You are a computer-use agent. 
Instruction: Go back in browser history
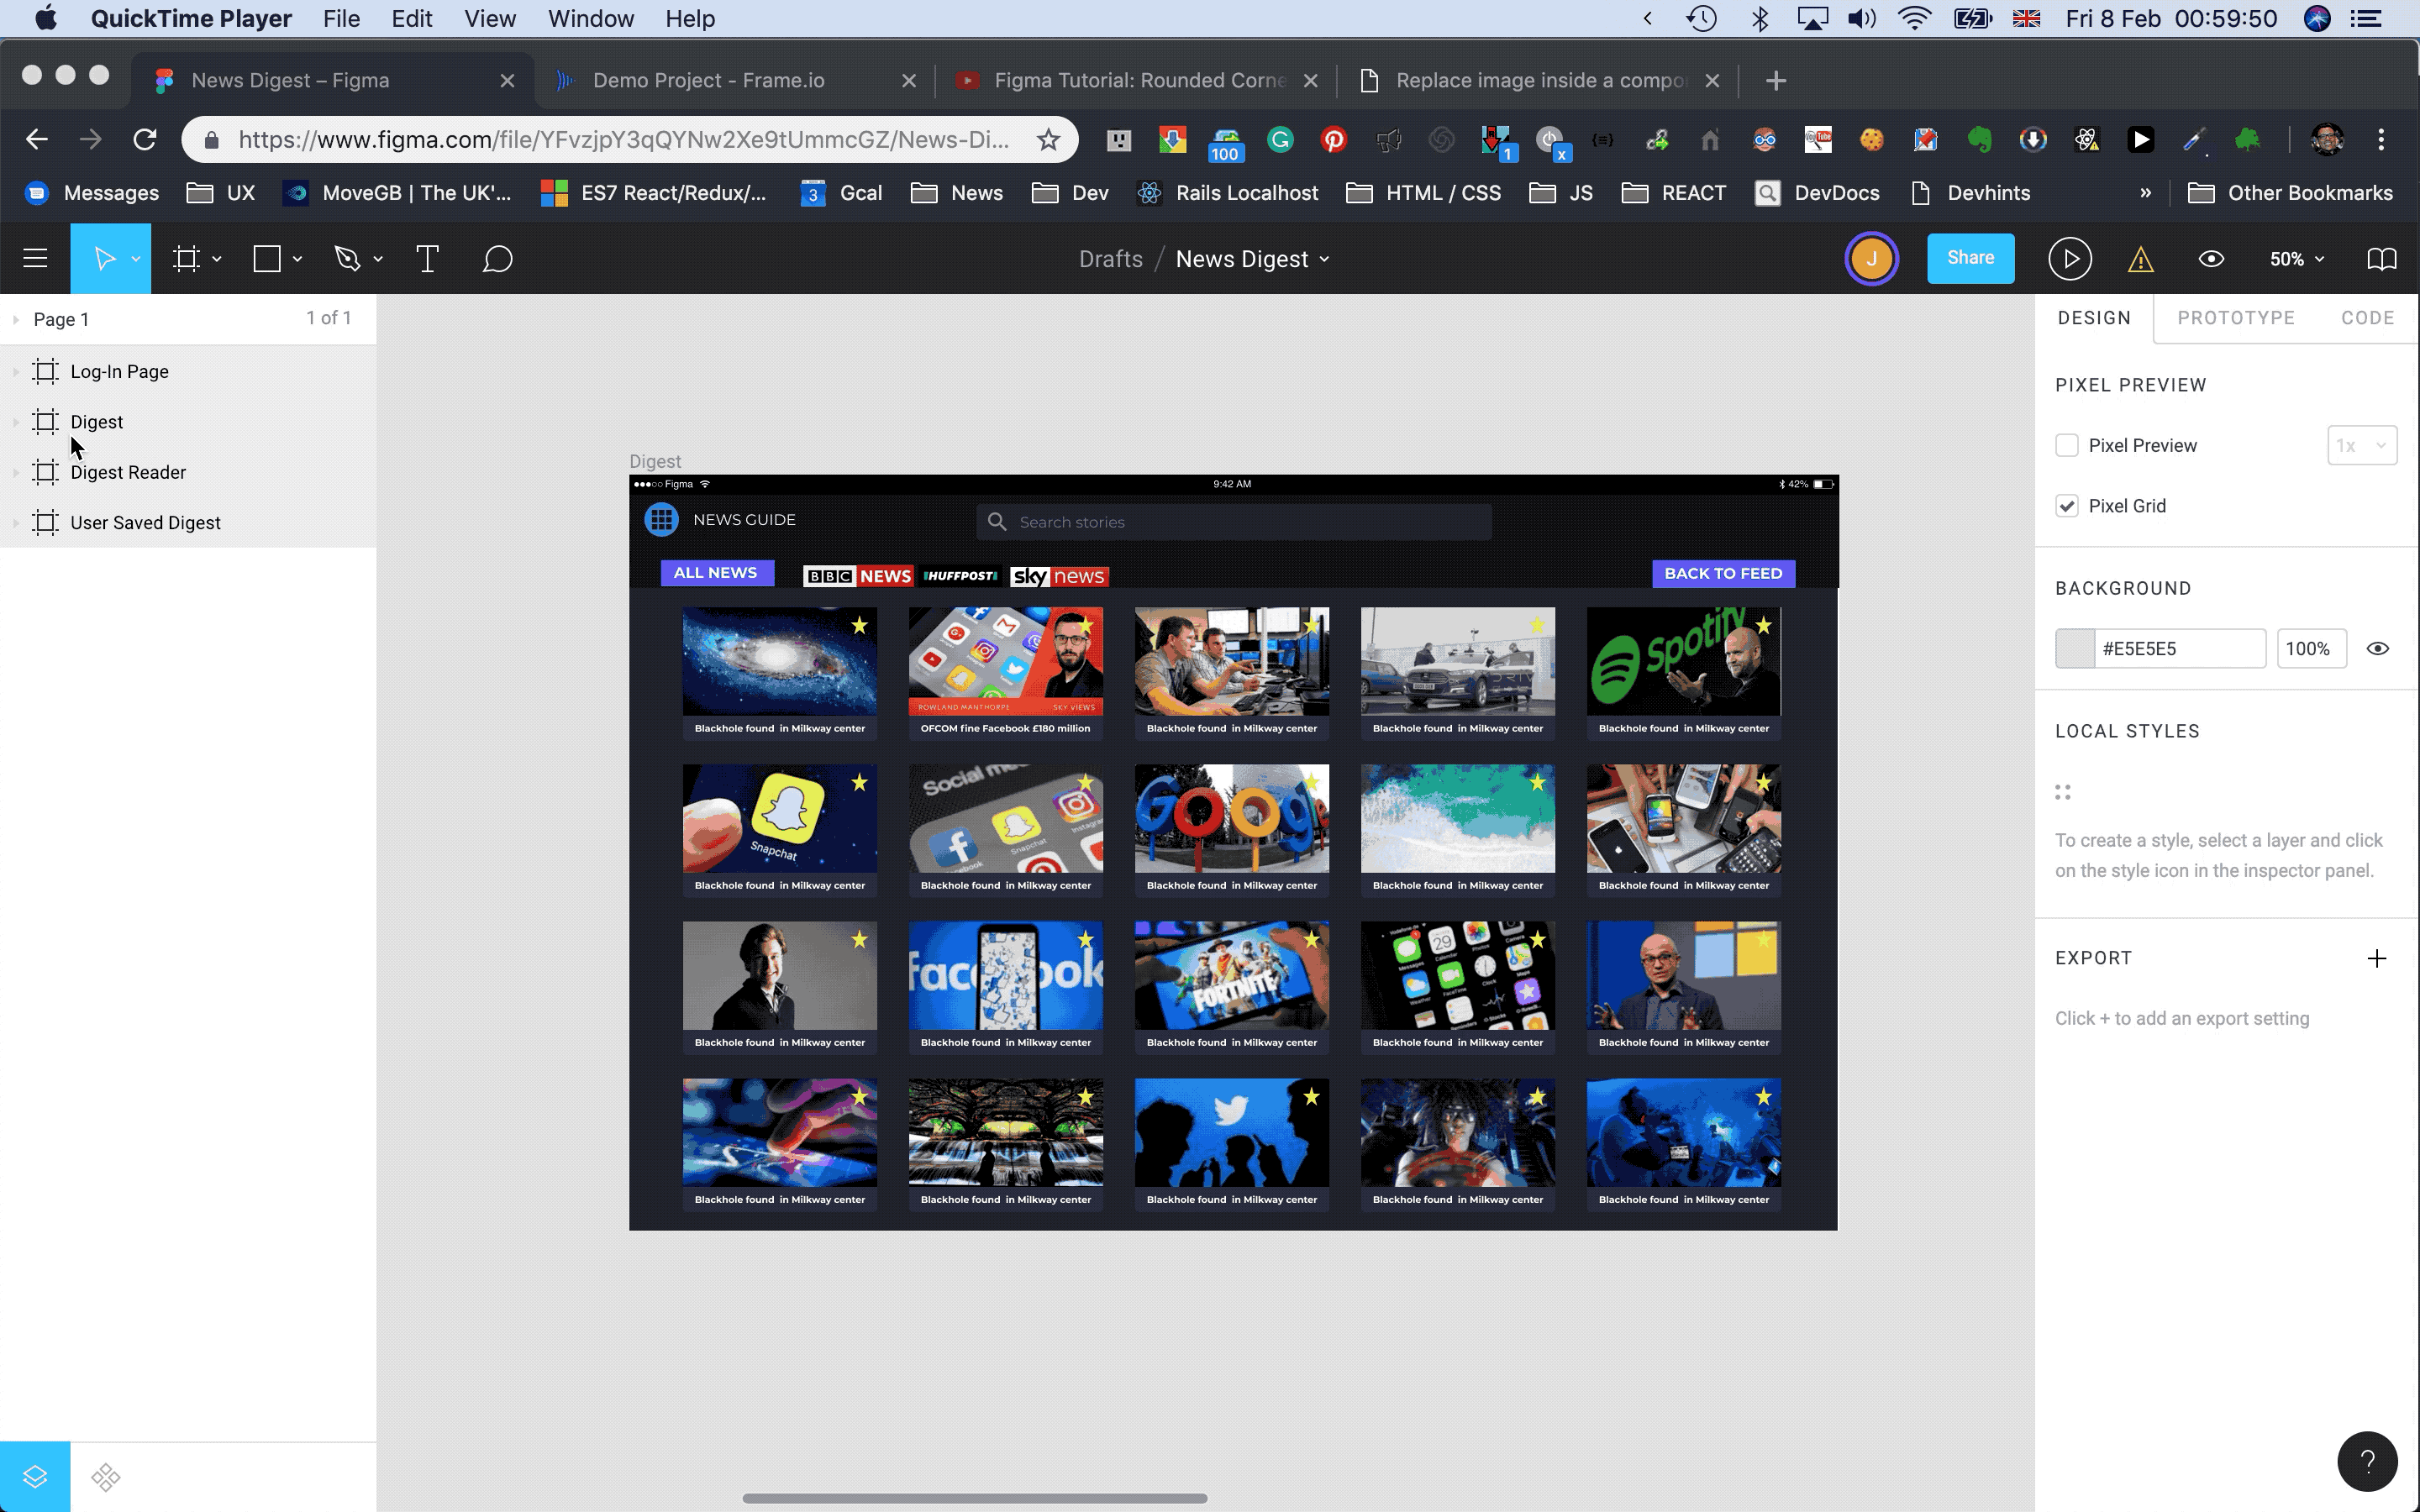37,140
